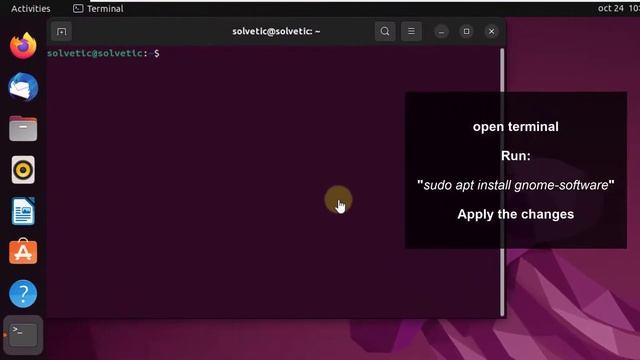Click the date and time in top bar
This screenshot has height=360, width=640.
(618, 8)
